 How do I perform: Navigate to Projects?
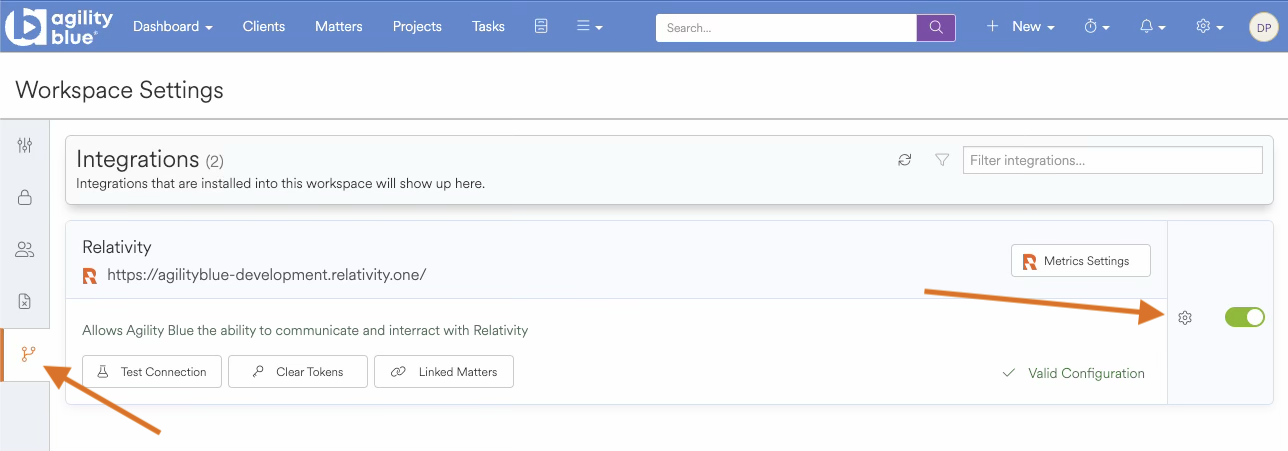click(417, 27)
